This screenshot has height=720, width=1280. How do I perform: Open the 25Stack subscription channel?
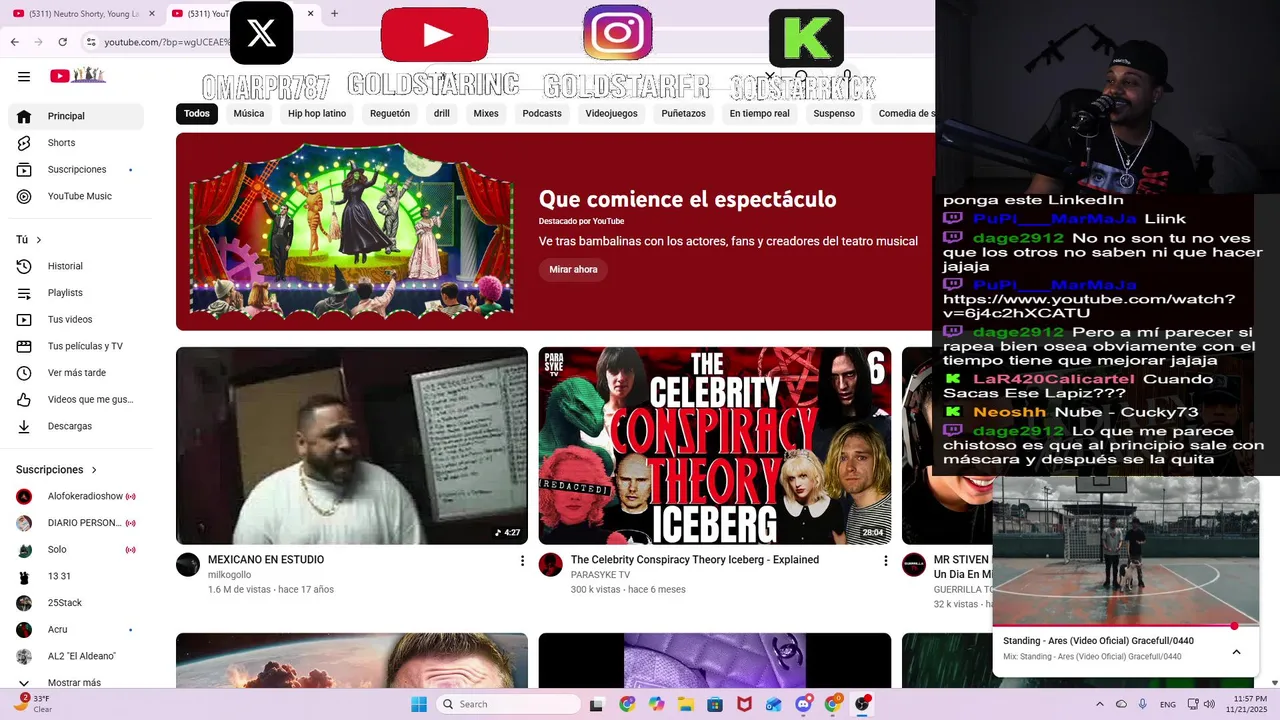76,603
